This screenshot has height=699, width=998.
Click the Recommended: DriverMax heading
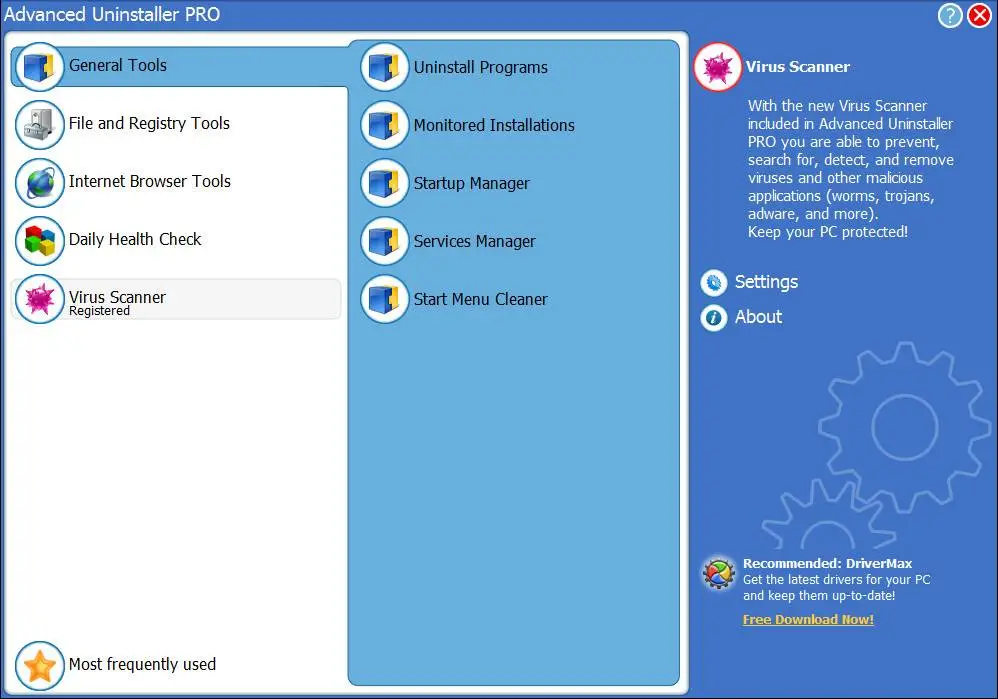827,563
